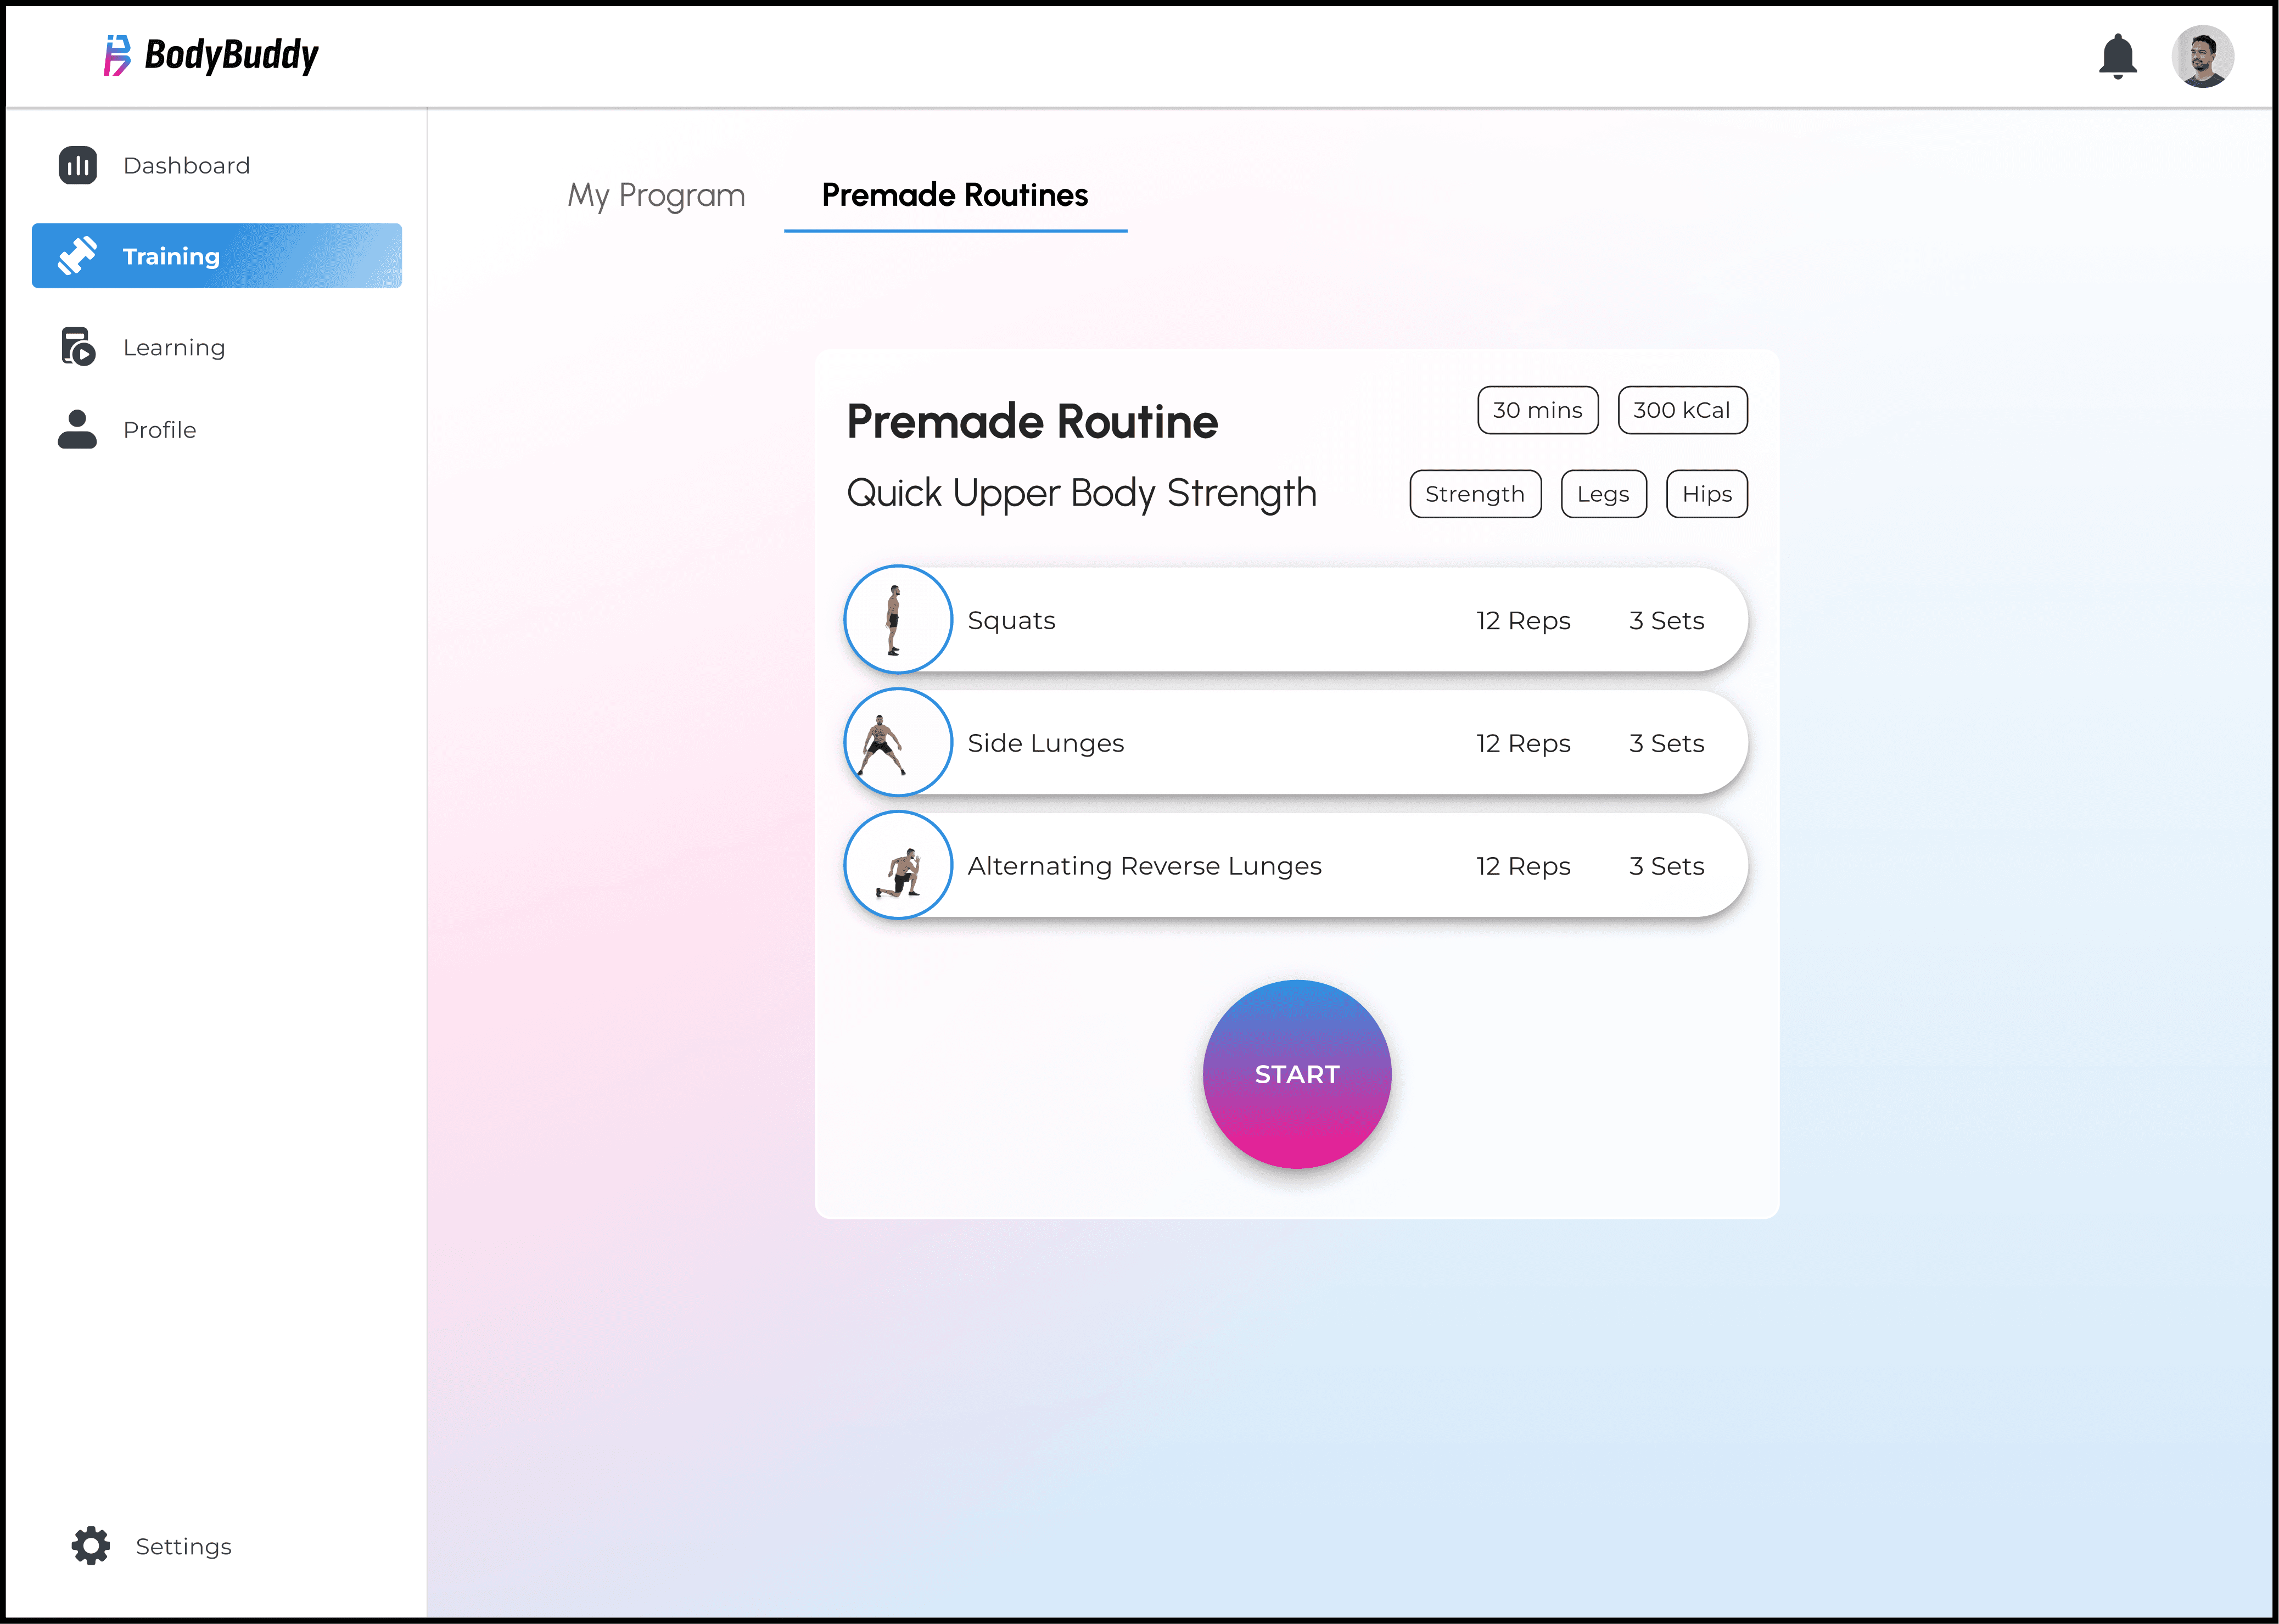Click the Profile person icon
Viewport: 2279px width, 1624px height.
pos(78,429)
